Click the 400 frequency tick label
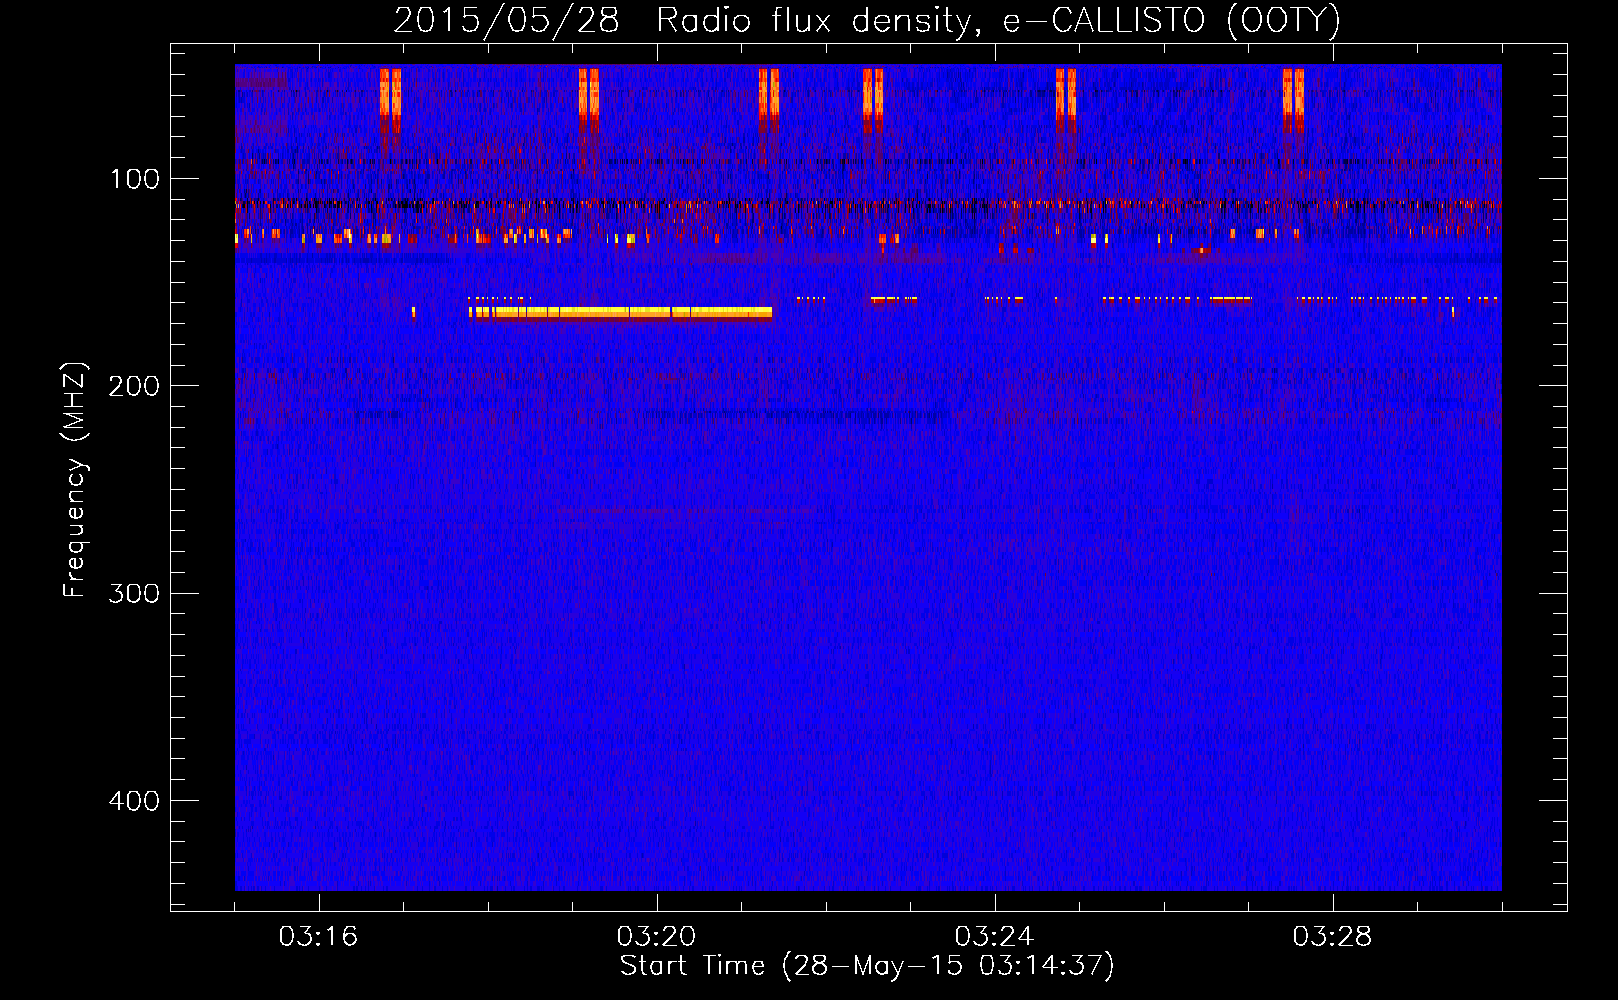This screenshot has height=1000, width=1618. tap(135, 801)
